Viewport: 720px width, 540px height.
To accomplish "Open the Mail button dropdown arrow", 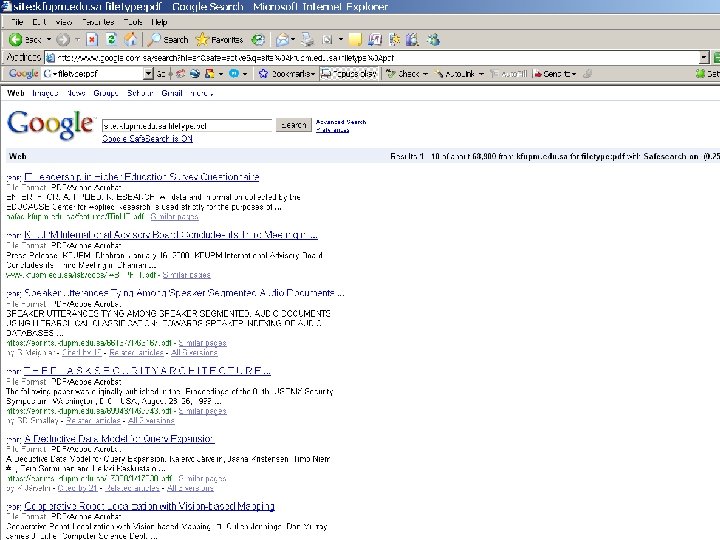I will (x=293, y=40).
